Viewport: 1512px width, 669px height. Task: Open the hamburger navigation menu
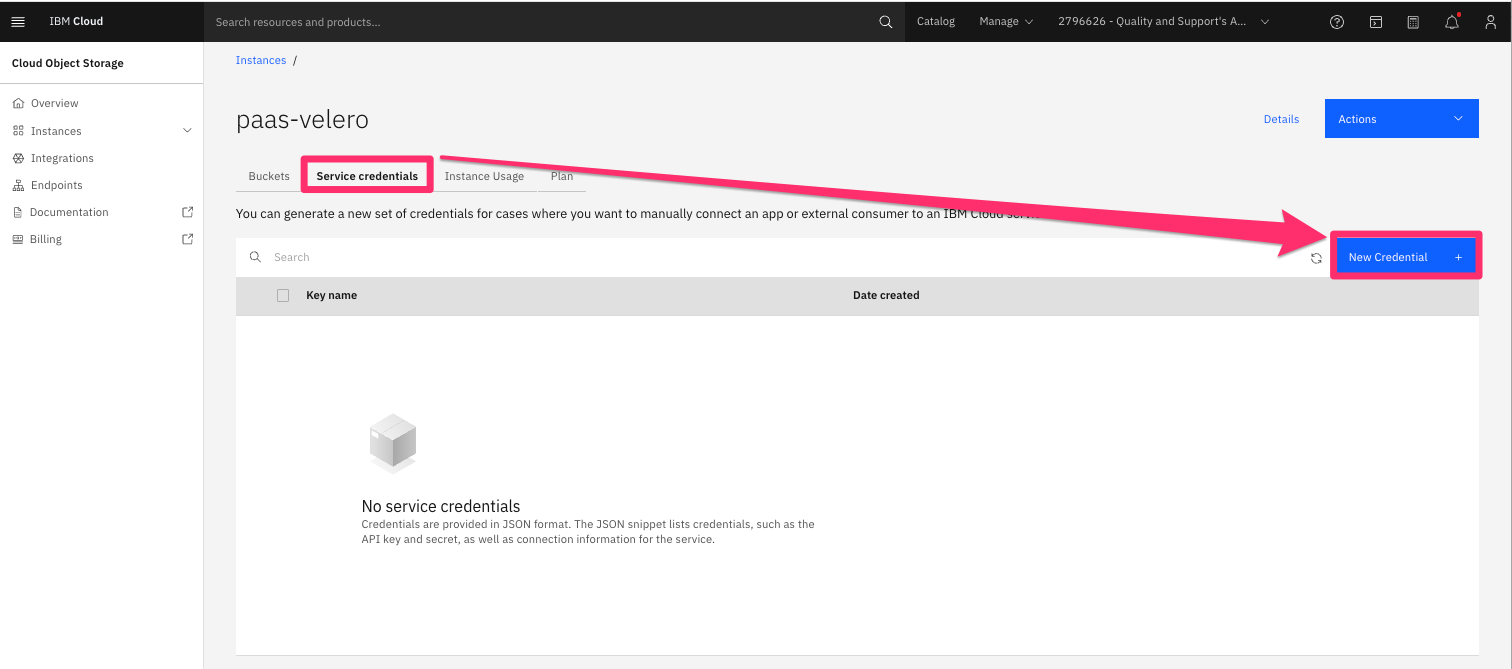point(18,21)
